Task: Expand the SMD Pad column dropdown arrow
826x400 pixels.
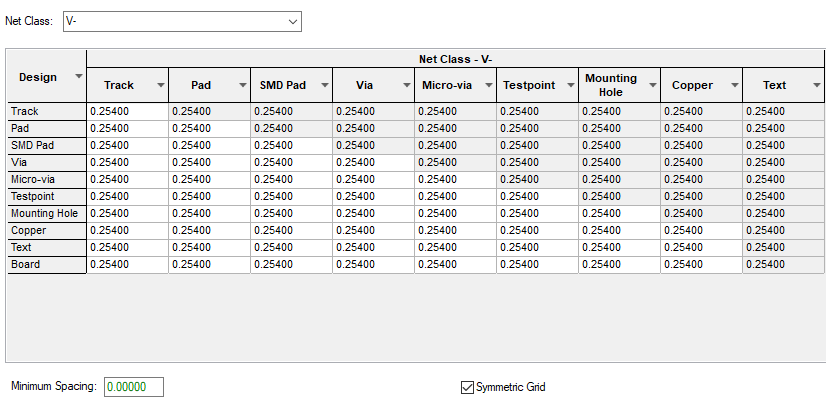Action: coord(324,86)
